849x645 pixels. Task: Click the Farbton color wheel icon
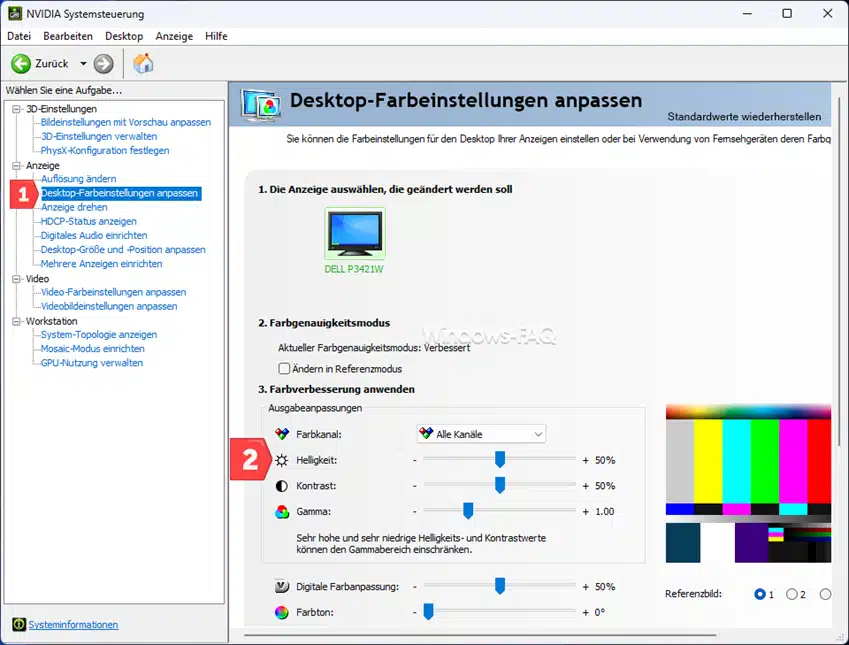[282, 612]
